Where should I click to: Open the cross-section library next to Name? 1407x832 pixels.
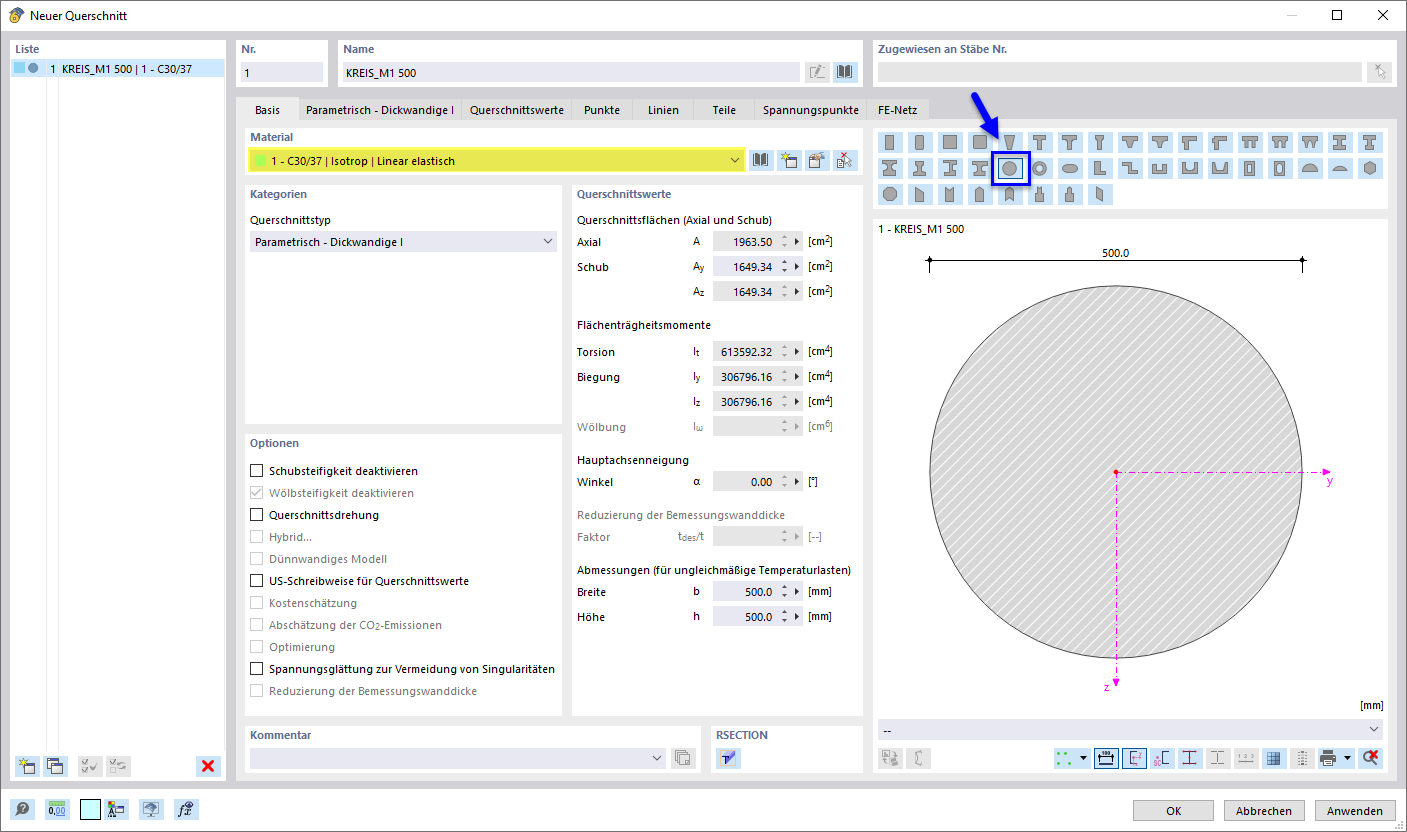(846, 72)
